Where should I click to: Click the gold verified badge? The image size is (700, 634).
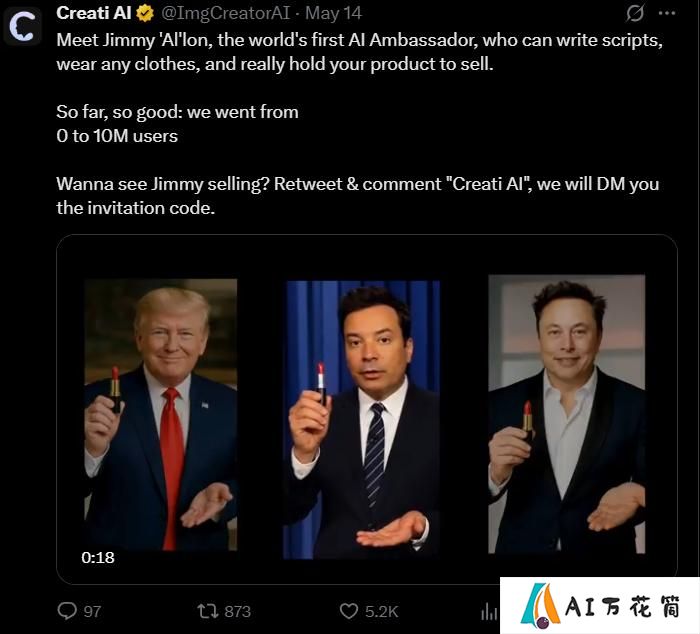coord(145,13)
